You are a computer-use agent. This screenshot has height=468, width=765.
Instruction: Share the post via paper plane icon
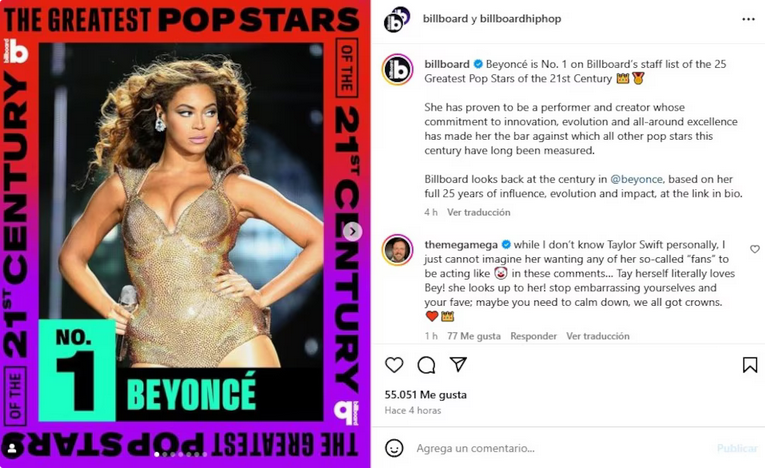tap(458, 364)
